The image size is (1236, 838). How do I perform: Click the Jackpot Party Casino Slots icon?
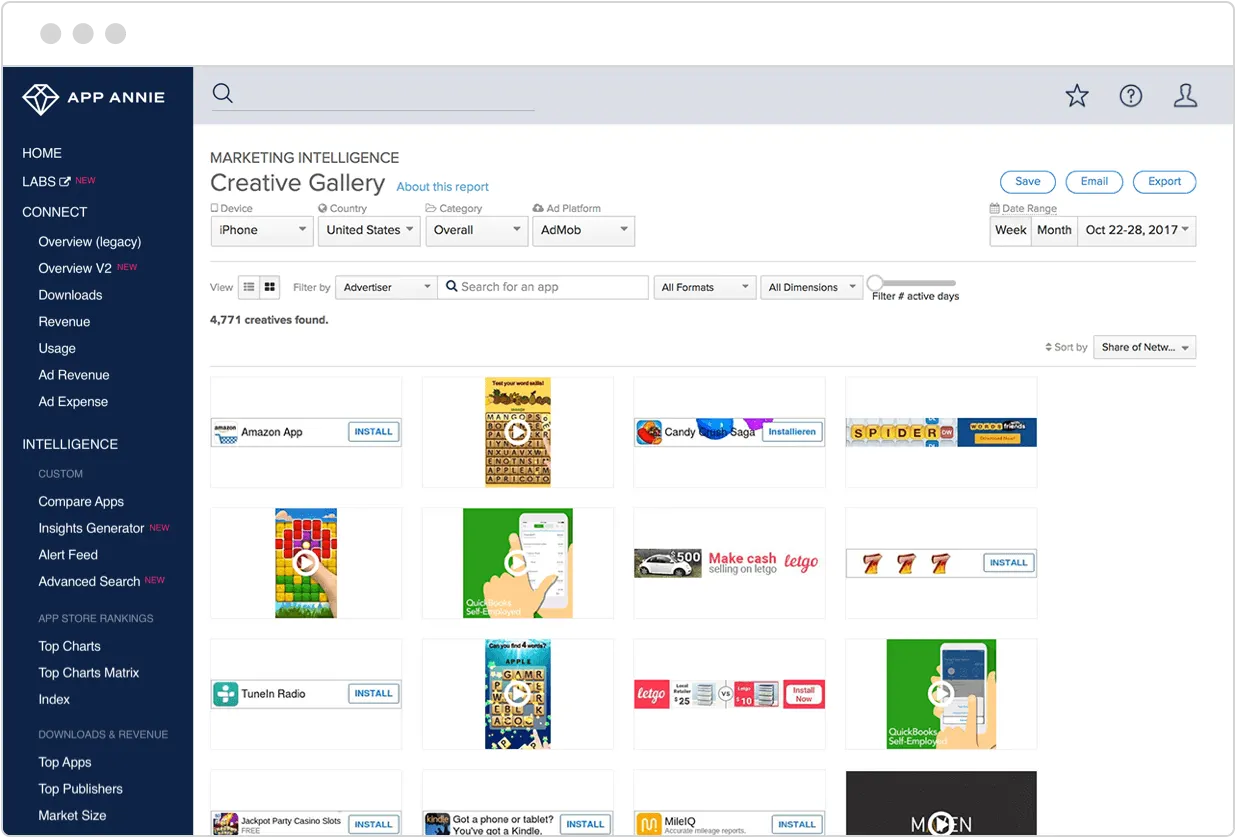226,825
